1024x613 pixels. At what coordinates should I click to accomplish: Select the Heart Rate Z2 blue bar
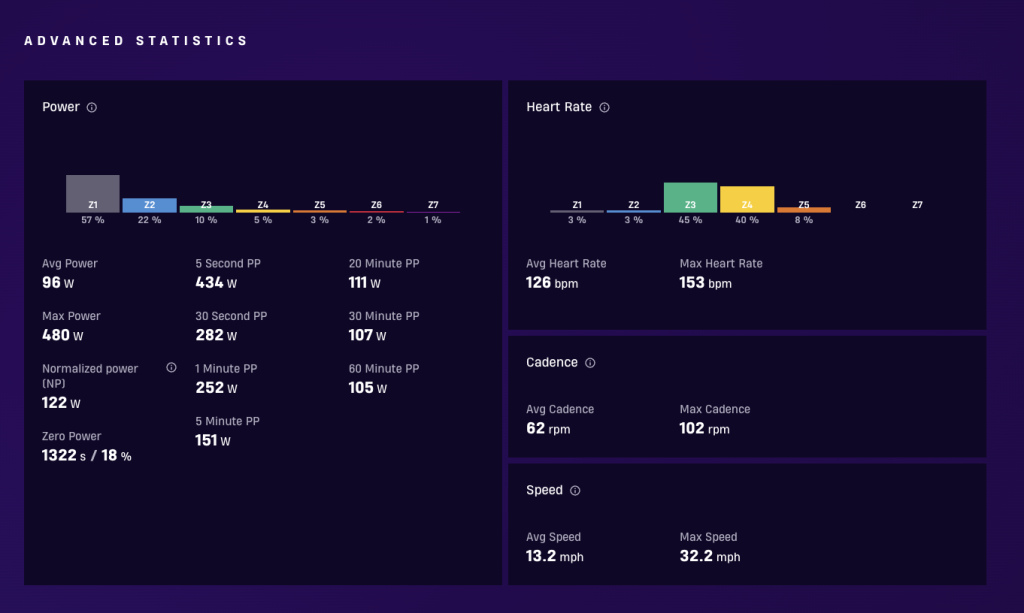pyautogui.click(x=633, y=211)
